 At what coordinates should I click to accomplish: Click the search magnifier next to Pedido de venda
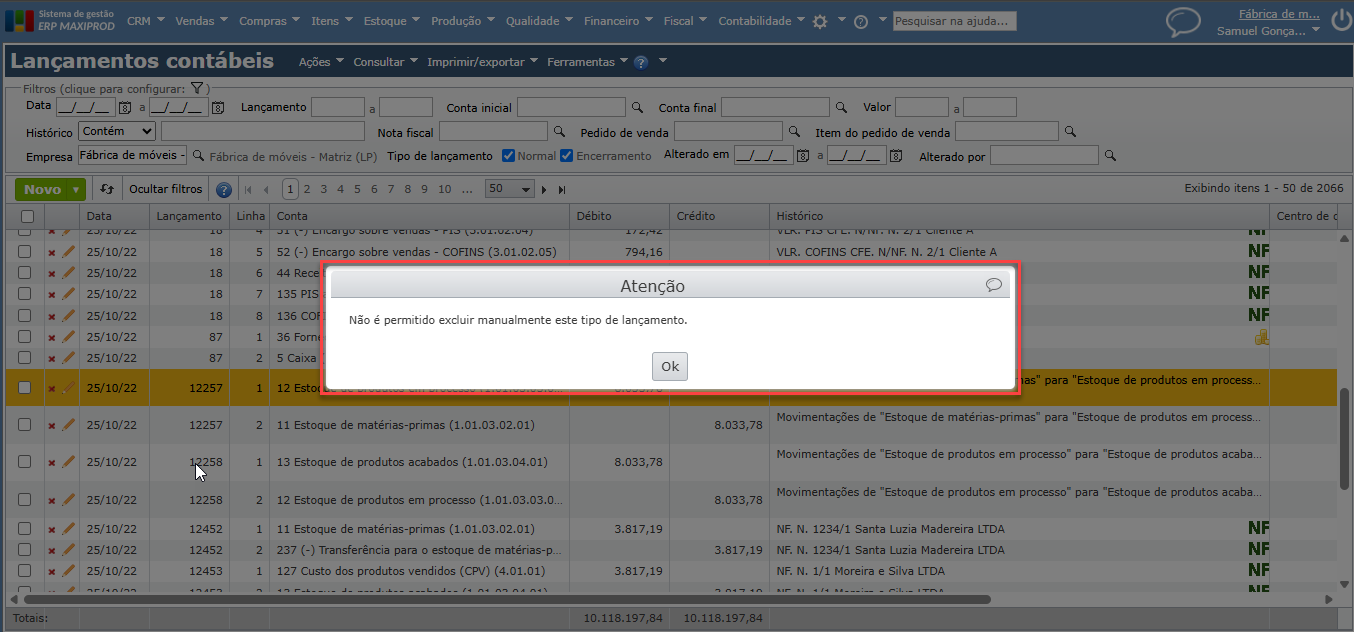pos(794,131)
